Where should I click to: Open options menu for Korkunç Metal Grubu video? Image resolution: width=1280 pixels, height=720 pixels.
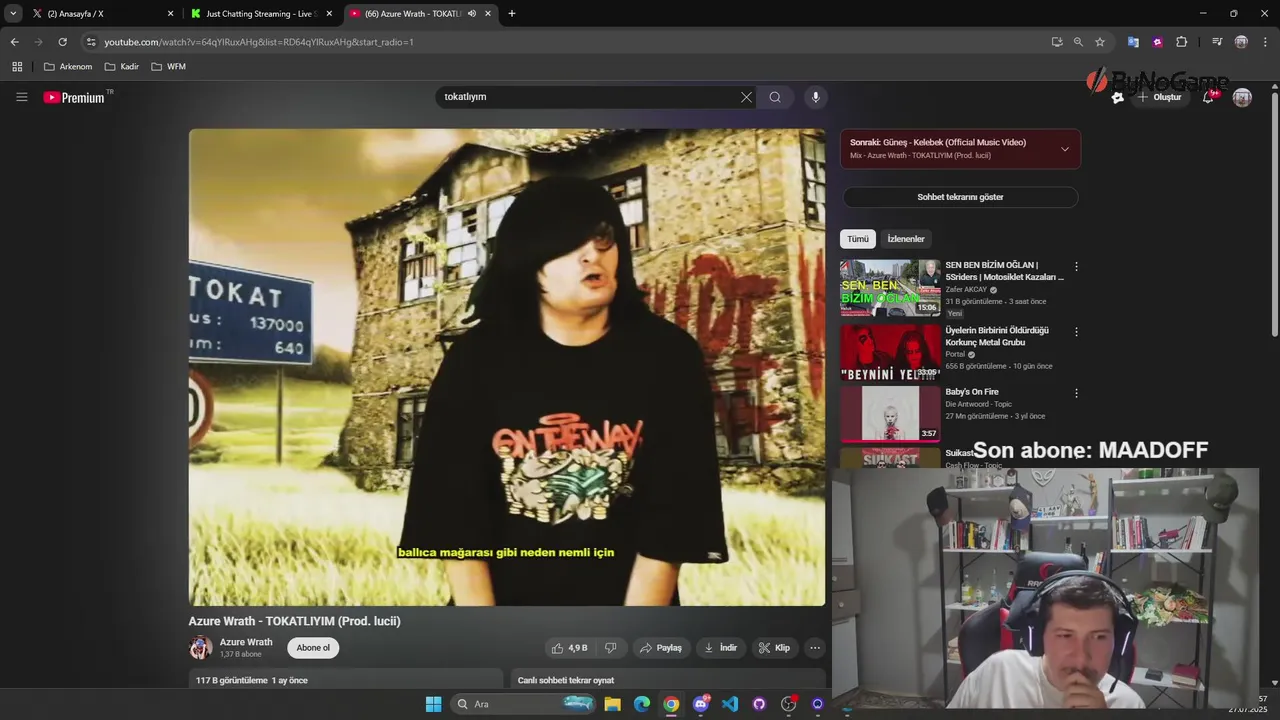(x=1076, y=332)
